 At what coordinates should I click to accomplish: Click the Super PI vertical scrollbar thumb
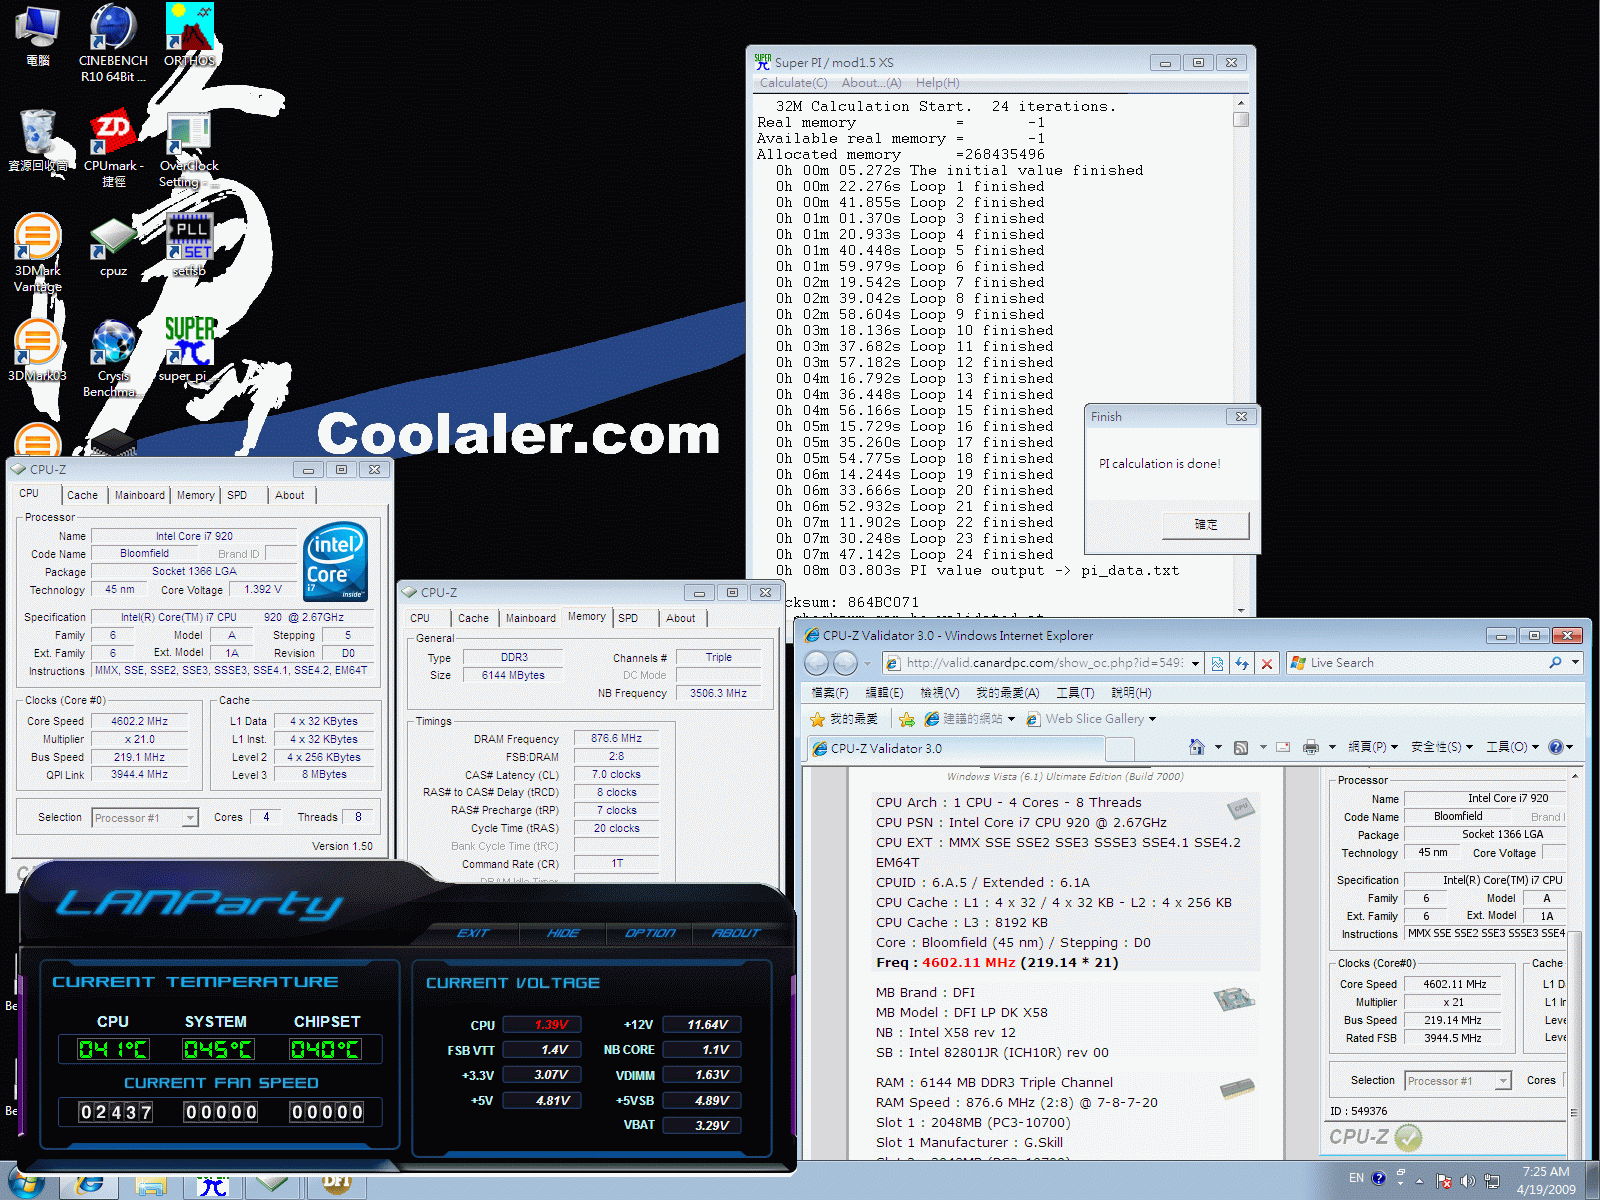click(1241, 120)
